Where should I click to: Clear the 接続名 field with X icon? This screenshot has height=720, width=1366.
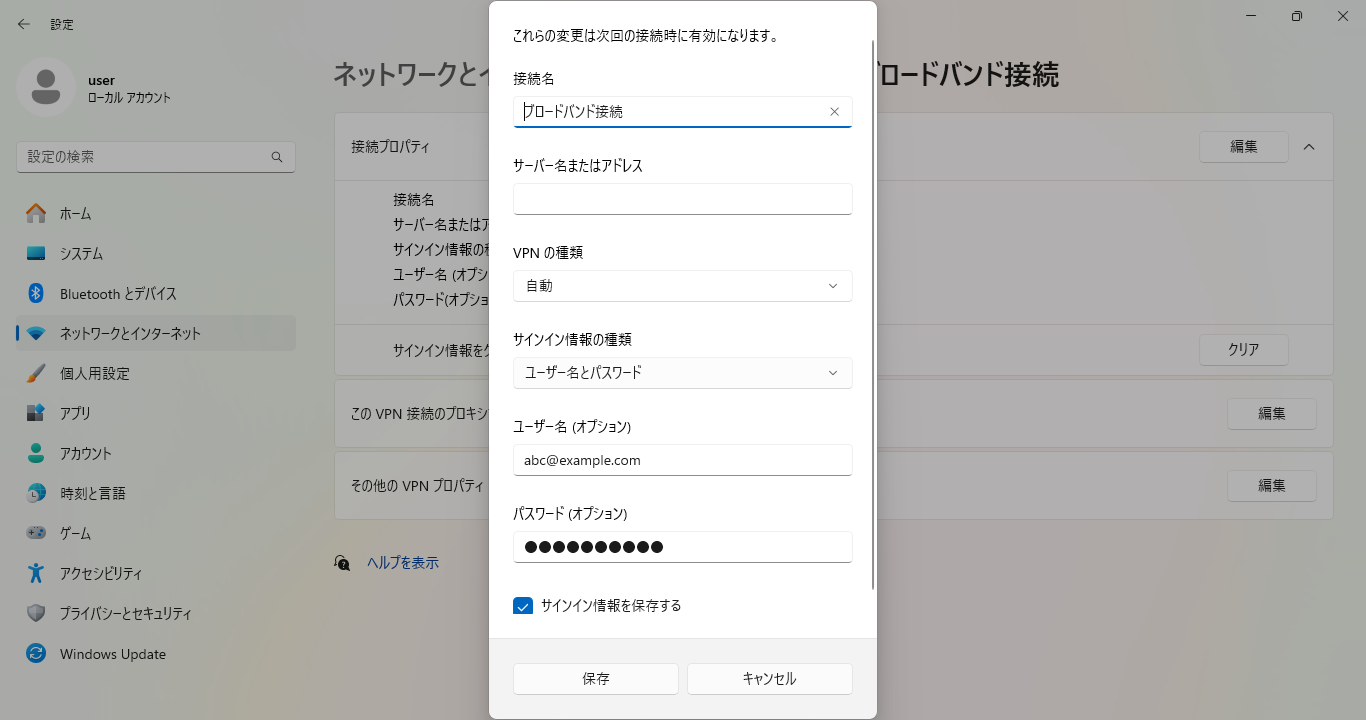[x=834, y=112]
